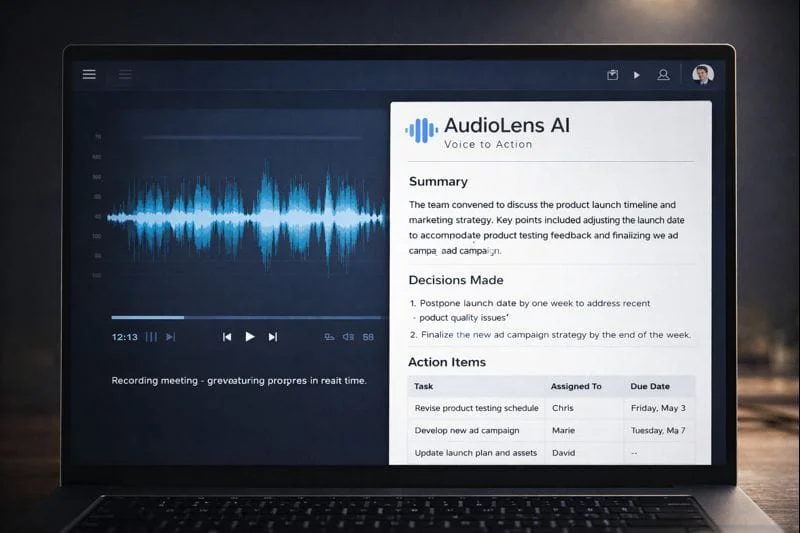Click the 'Assigned To' column header
Viewport: 800px width, 533px height.
coord(576,386)
